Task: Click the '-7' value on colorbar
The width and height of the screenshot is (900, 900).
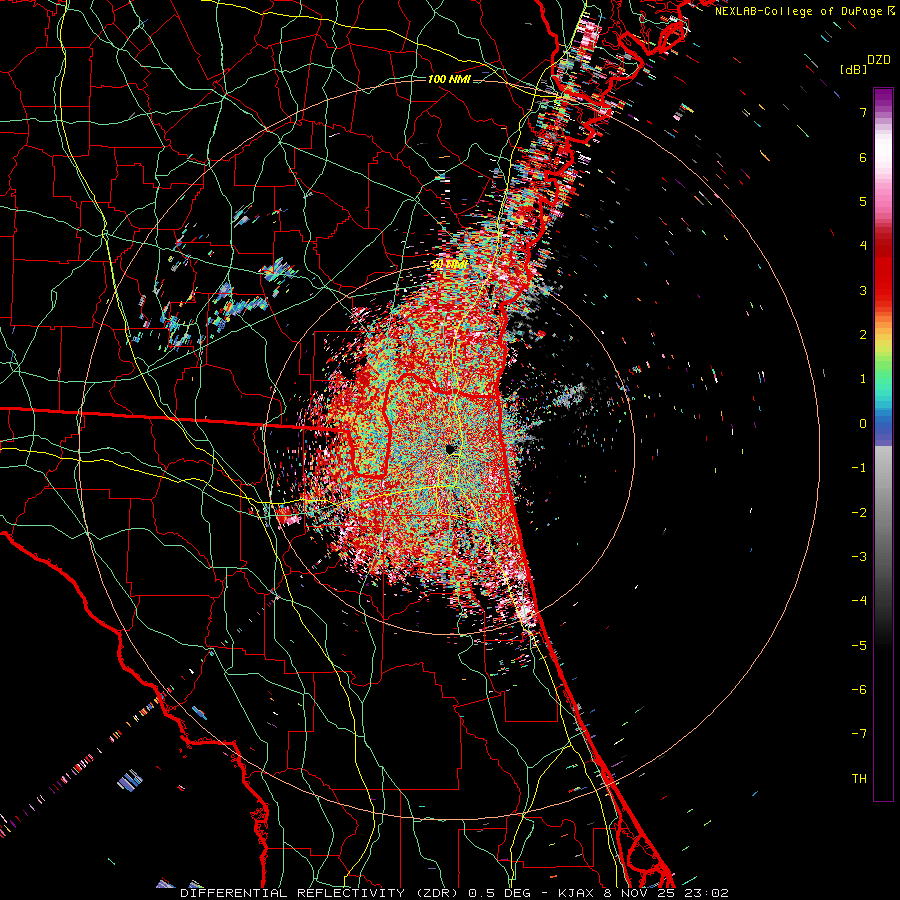Action: coord(859,734)
